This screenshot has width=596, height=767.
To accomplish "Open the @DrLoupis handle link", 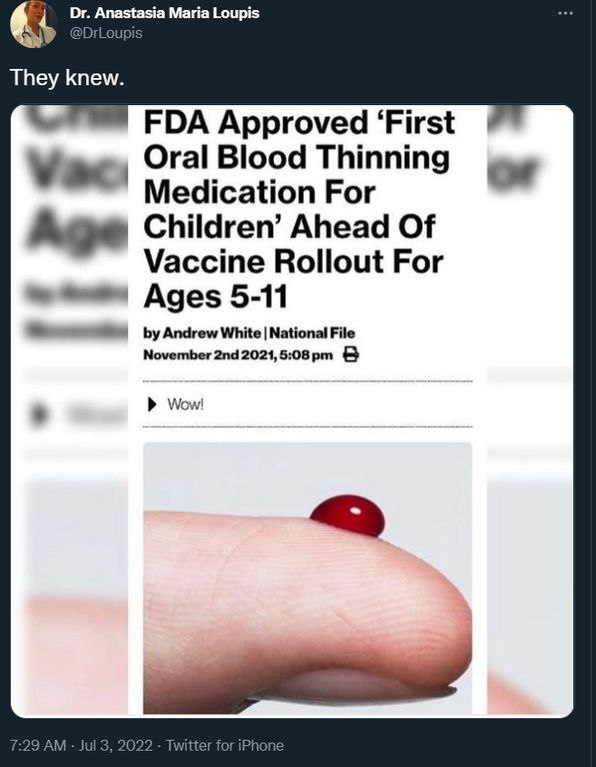I will 106,33.
